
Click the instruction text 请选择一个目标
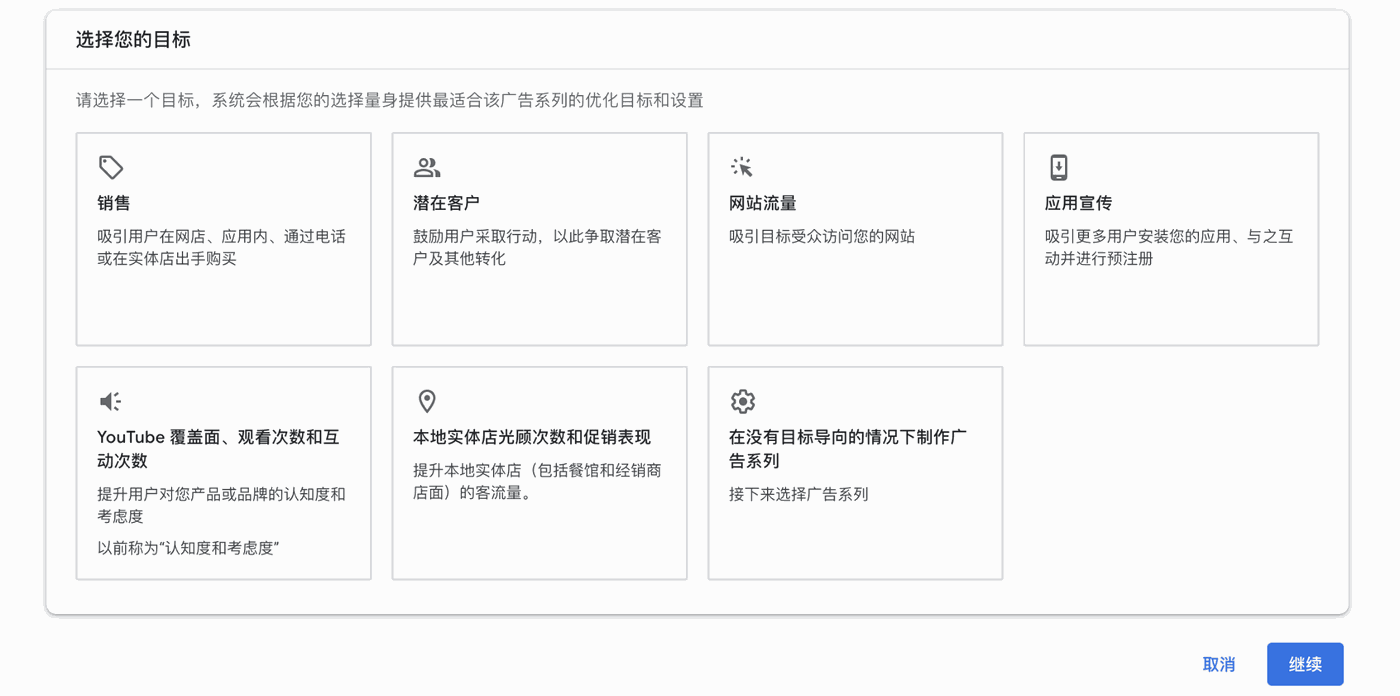coord(390,100)
